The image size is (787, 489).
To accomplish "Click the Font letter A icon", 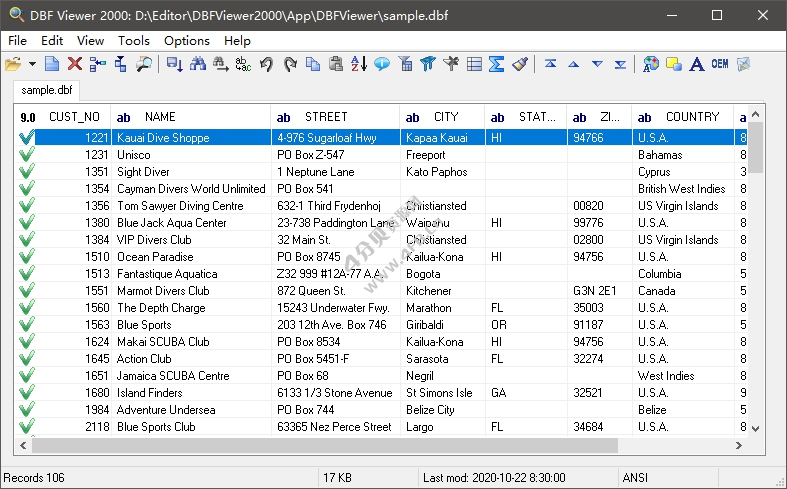I will [x=697, y=64].
